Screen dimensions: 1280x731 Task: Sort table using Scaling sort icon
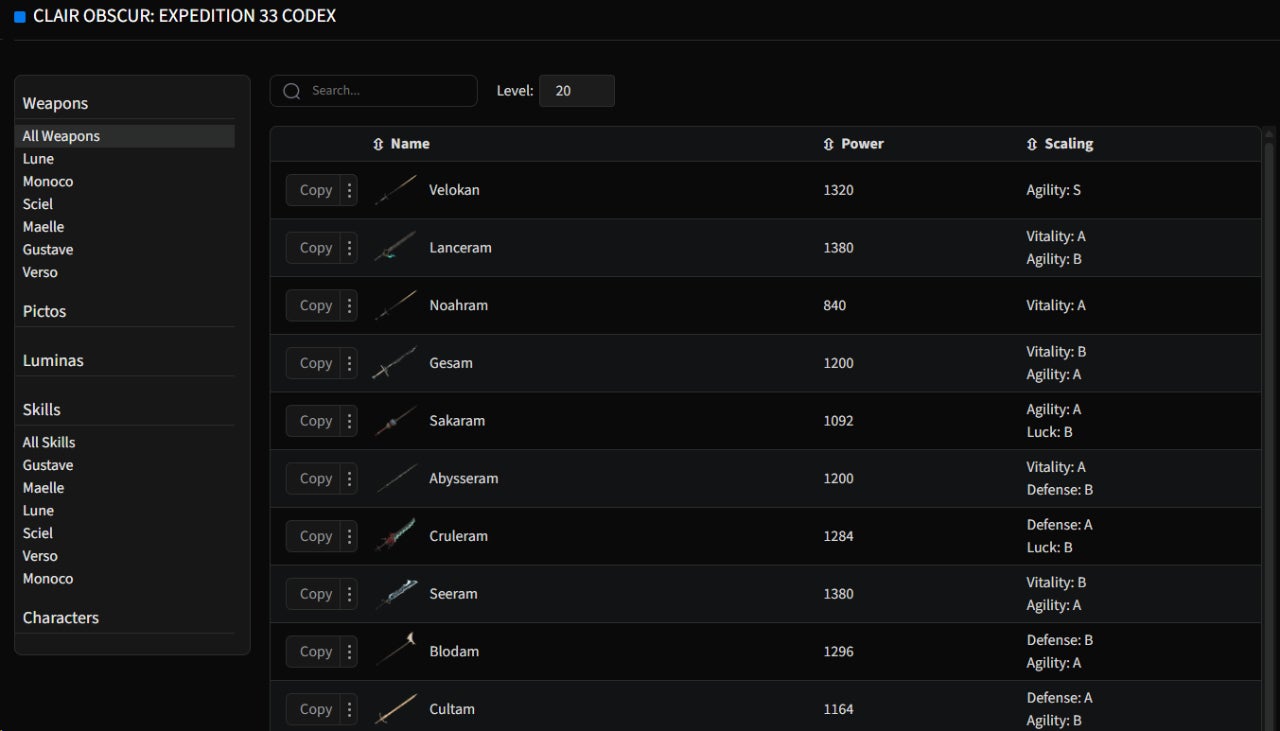1032,144
